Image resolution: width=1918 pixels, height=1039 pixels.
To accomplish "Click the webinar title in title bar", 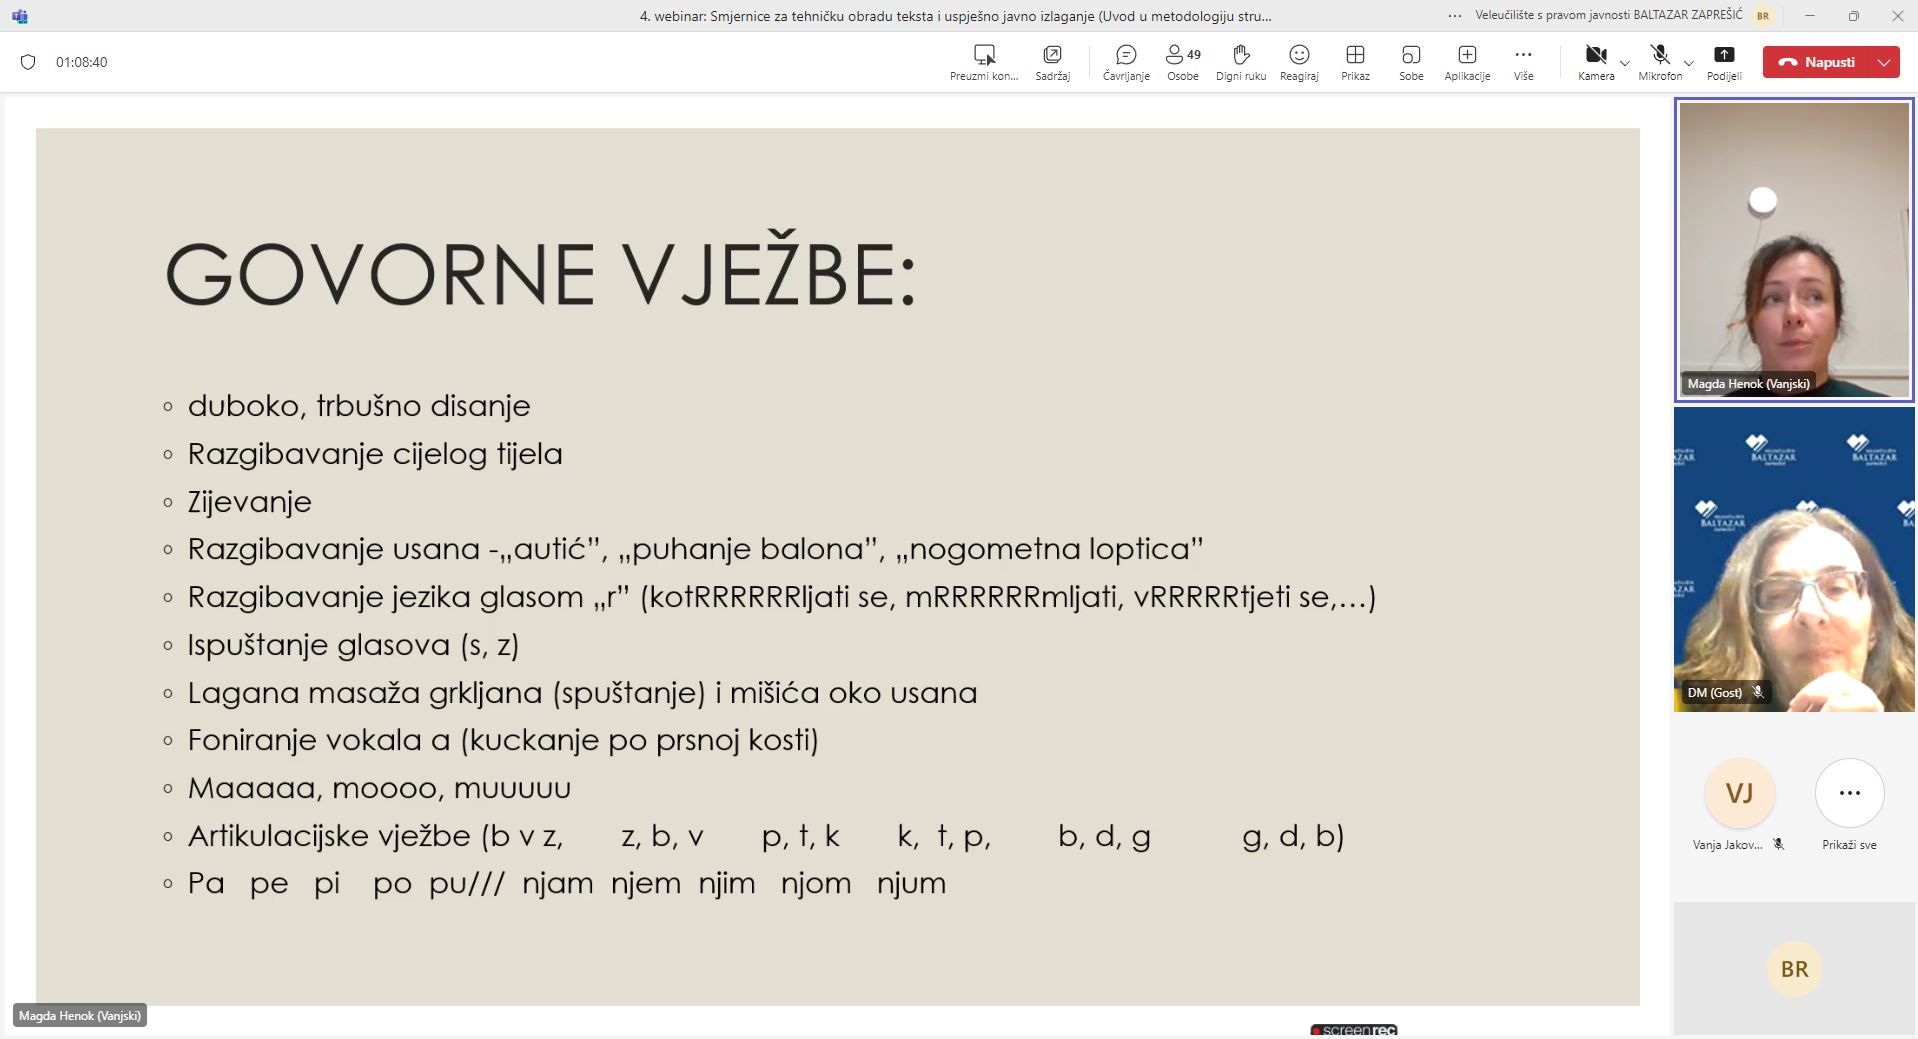I will [956, 16].
